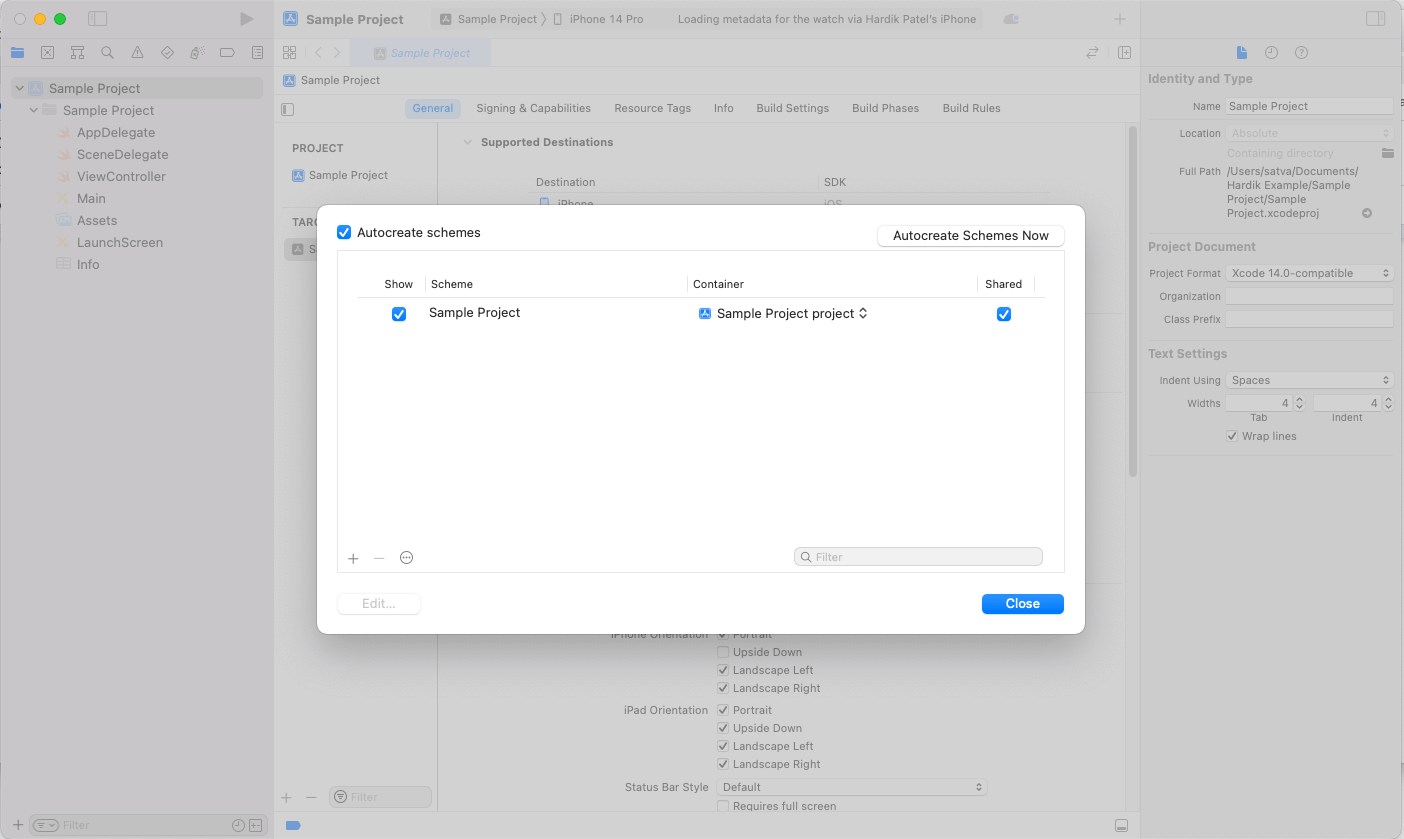Click the plus library button in toolbar
This screenshot has height=839, width=1404.
click(1120, 19)
